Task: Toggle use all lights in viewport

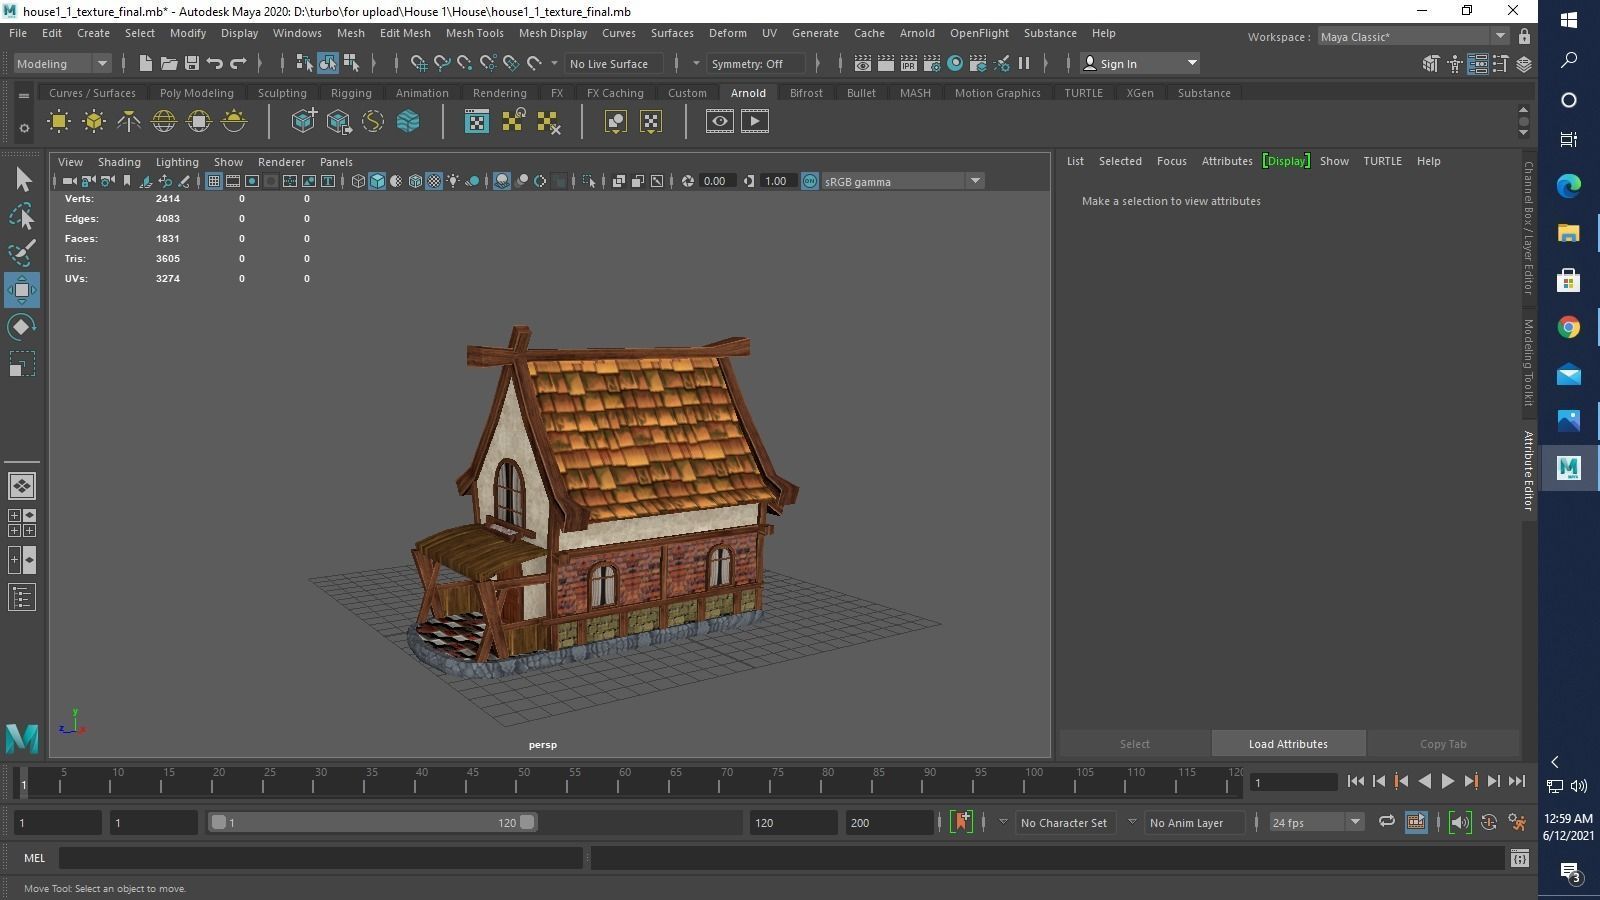Action: coord(453,181)
